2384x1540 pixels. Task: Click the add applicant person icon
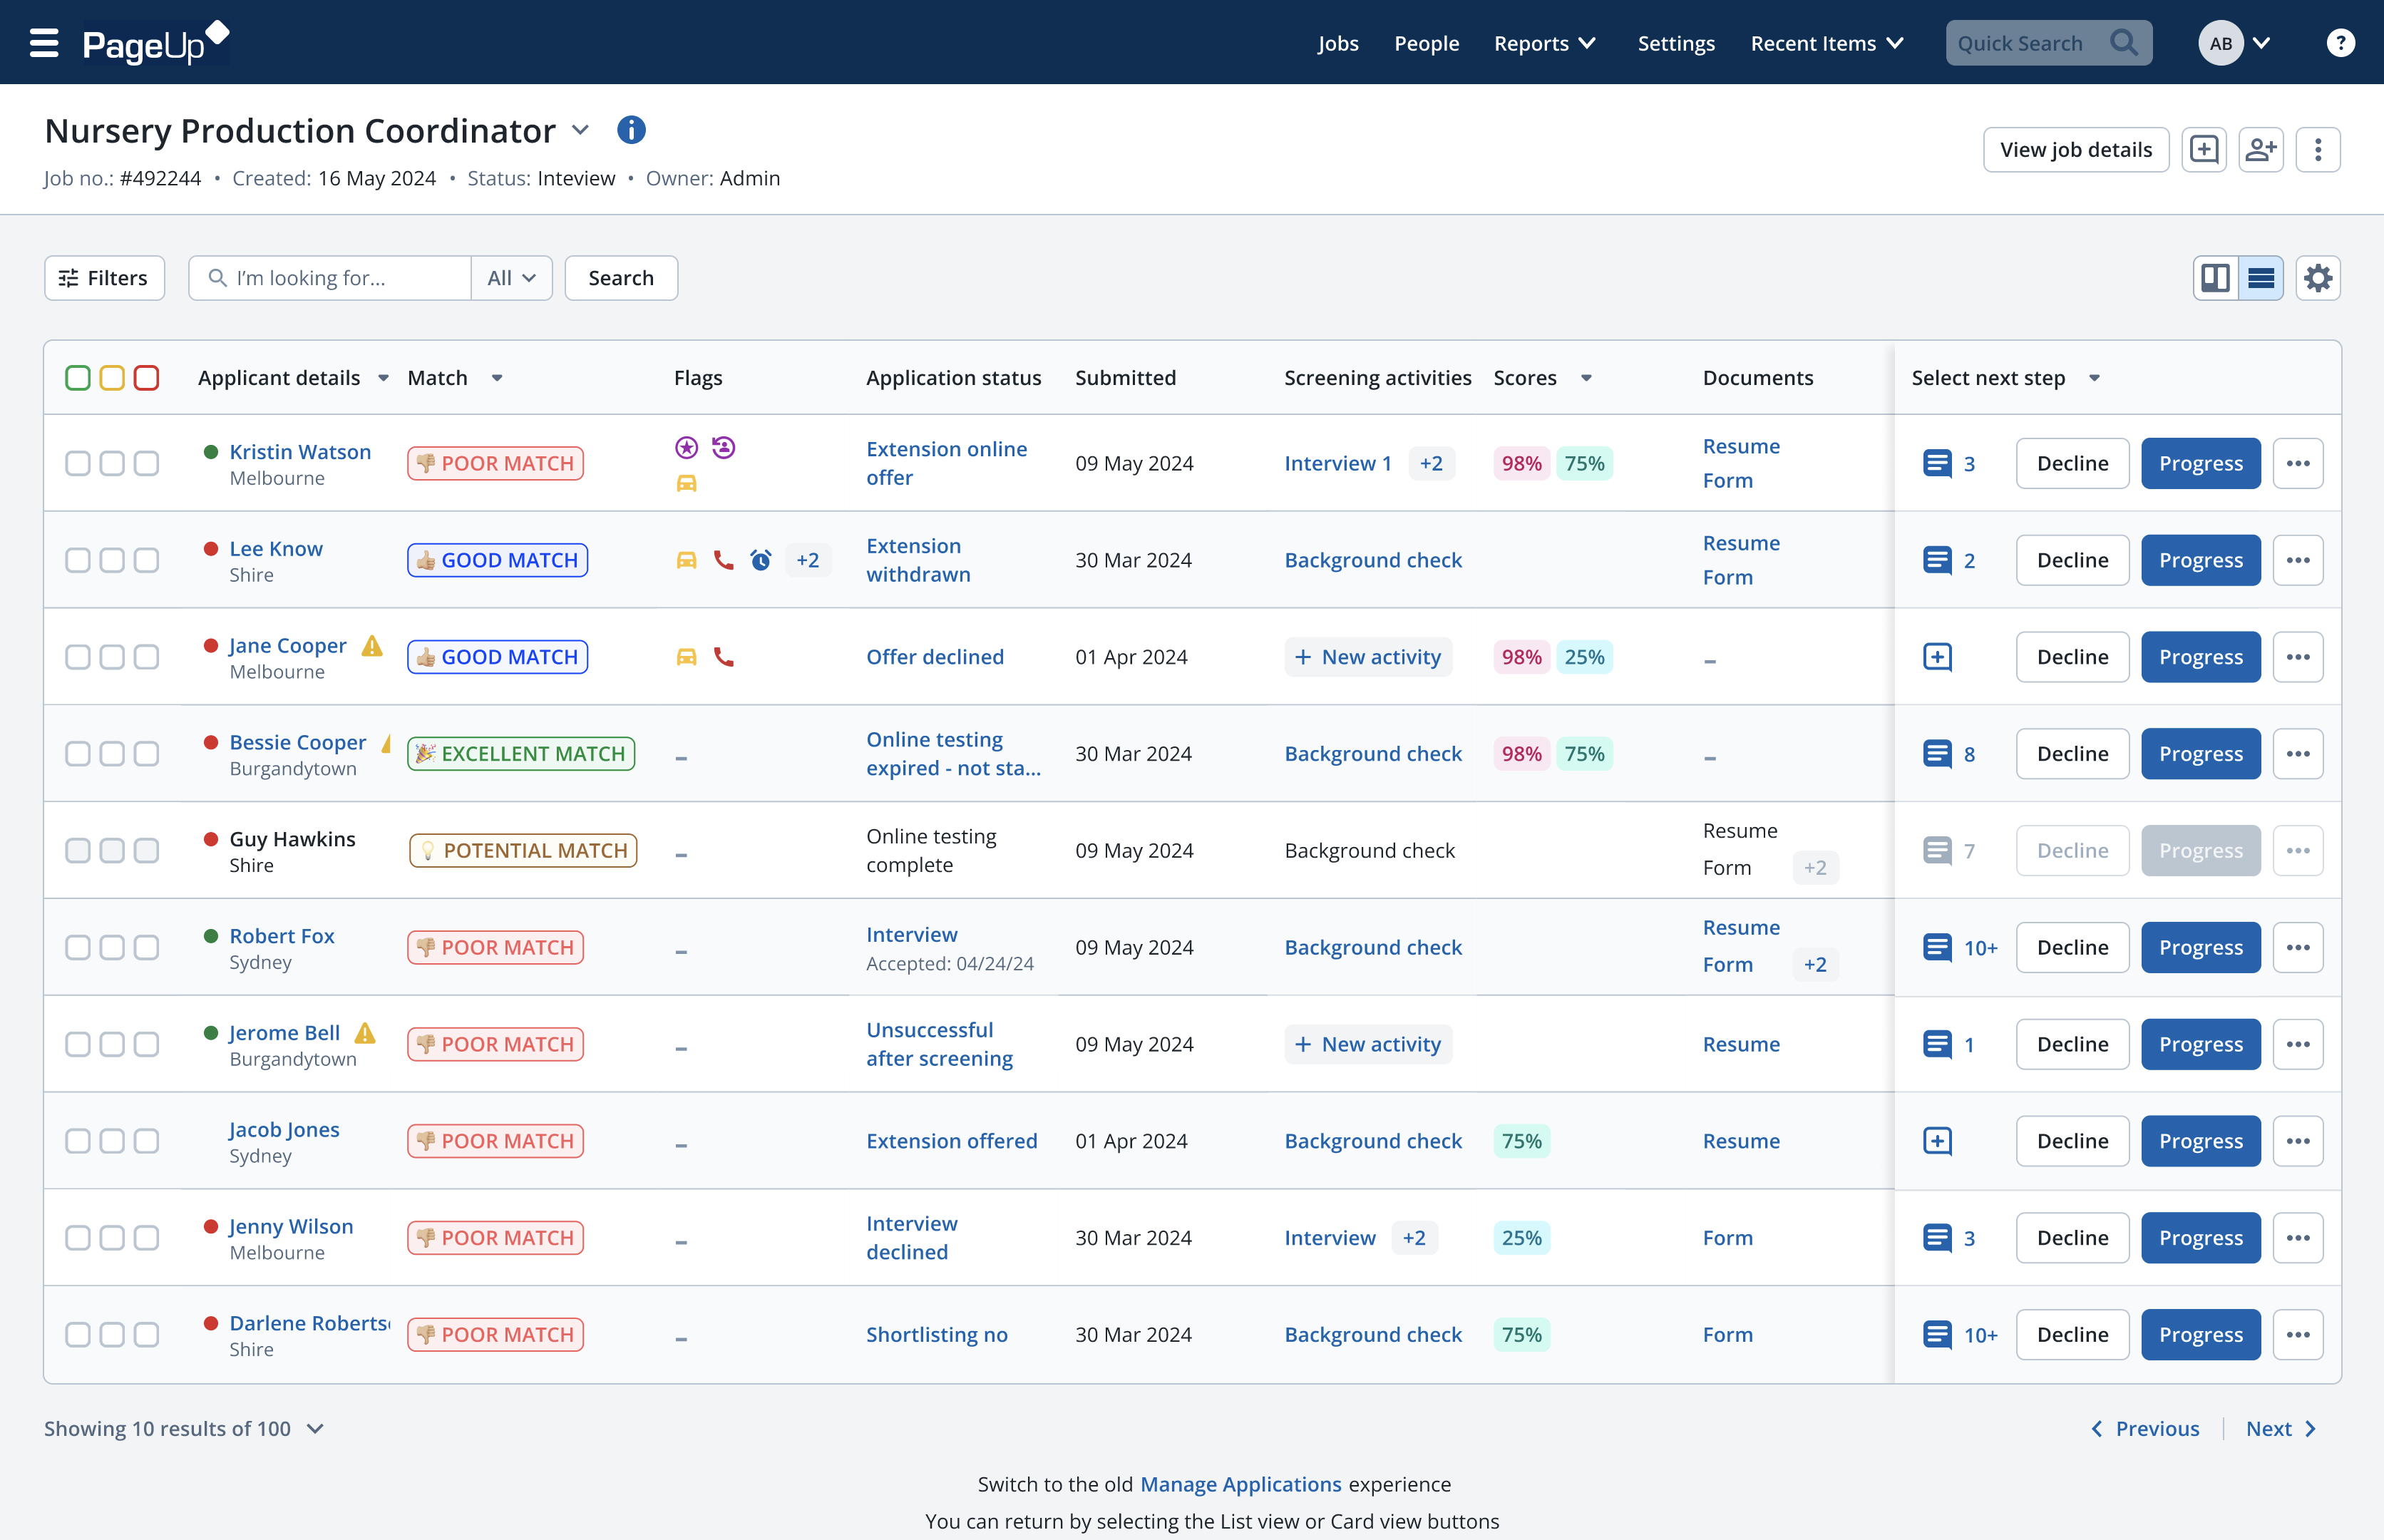coord(2260,150)
